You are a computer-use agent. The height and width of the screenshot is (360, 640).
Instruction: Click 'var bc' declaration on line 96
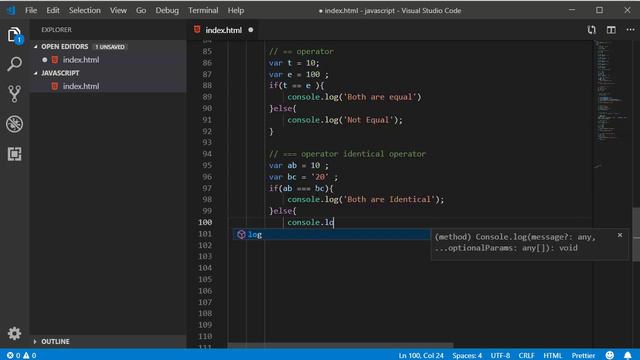[x=282, y=177]
